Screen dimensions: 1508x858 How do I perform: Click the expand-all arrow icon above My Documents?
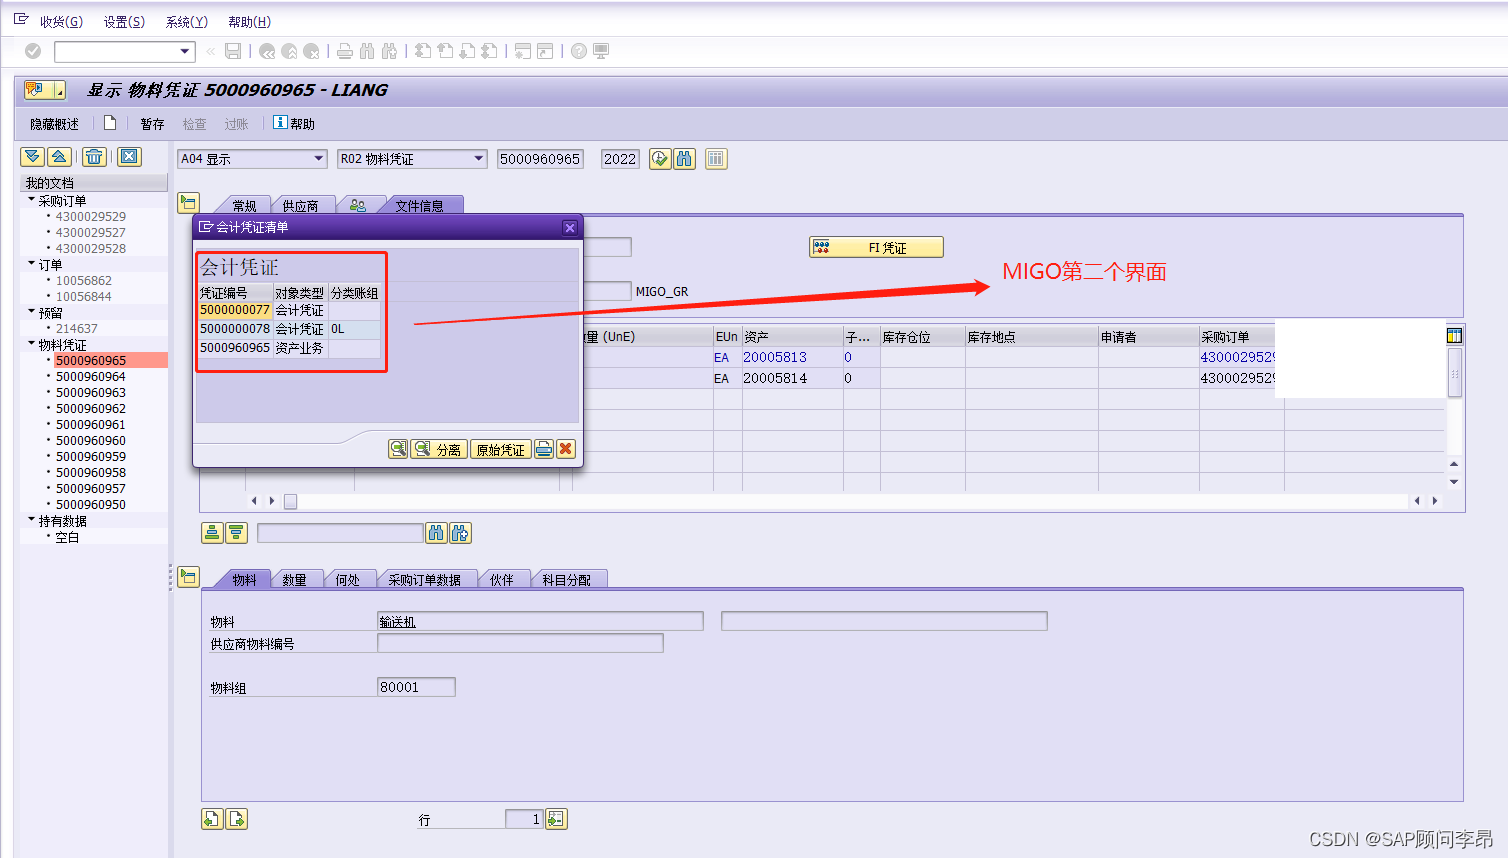click(x=33, y=157)
